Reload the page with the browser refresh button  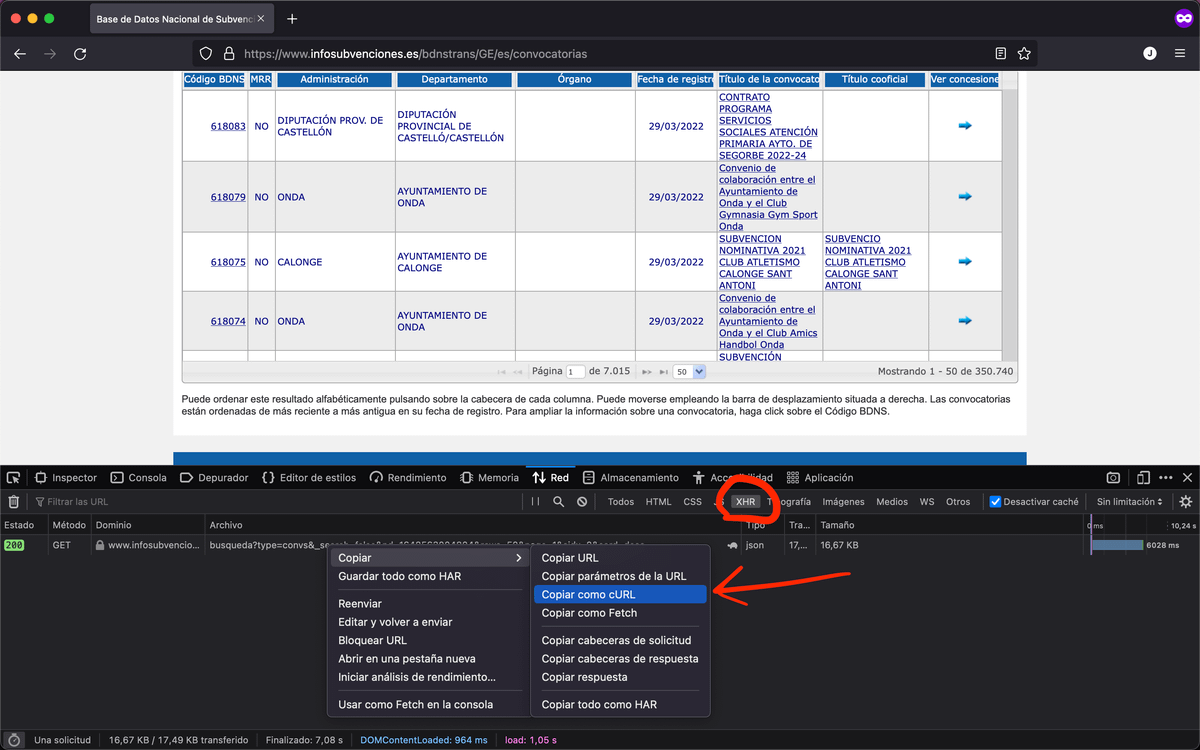80,54
